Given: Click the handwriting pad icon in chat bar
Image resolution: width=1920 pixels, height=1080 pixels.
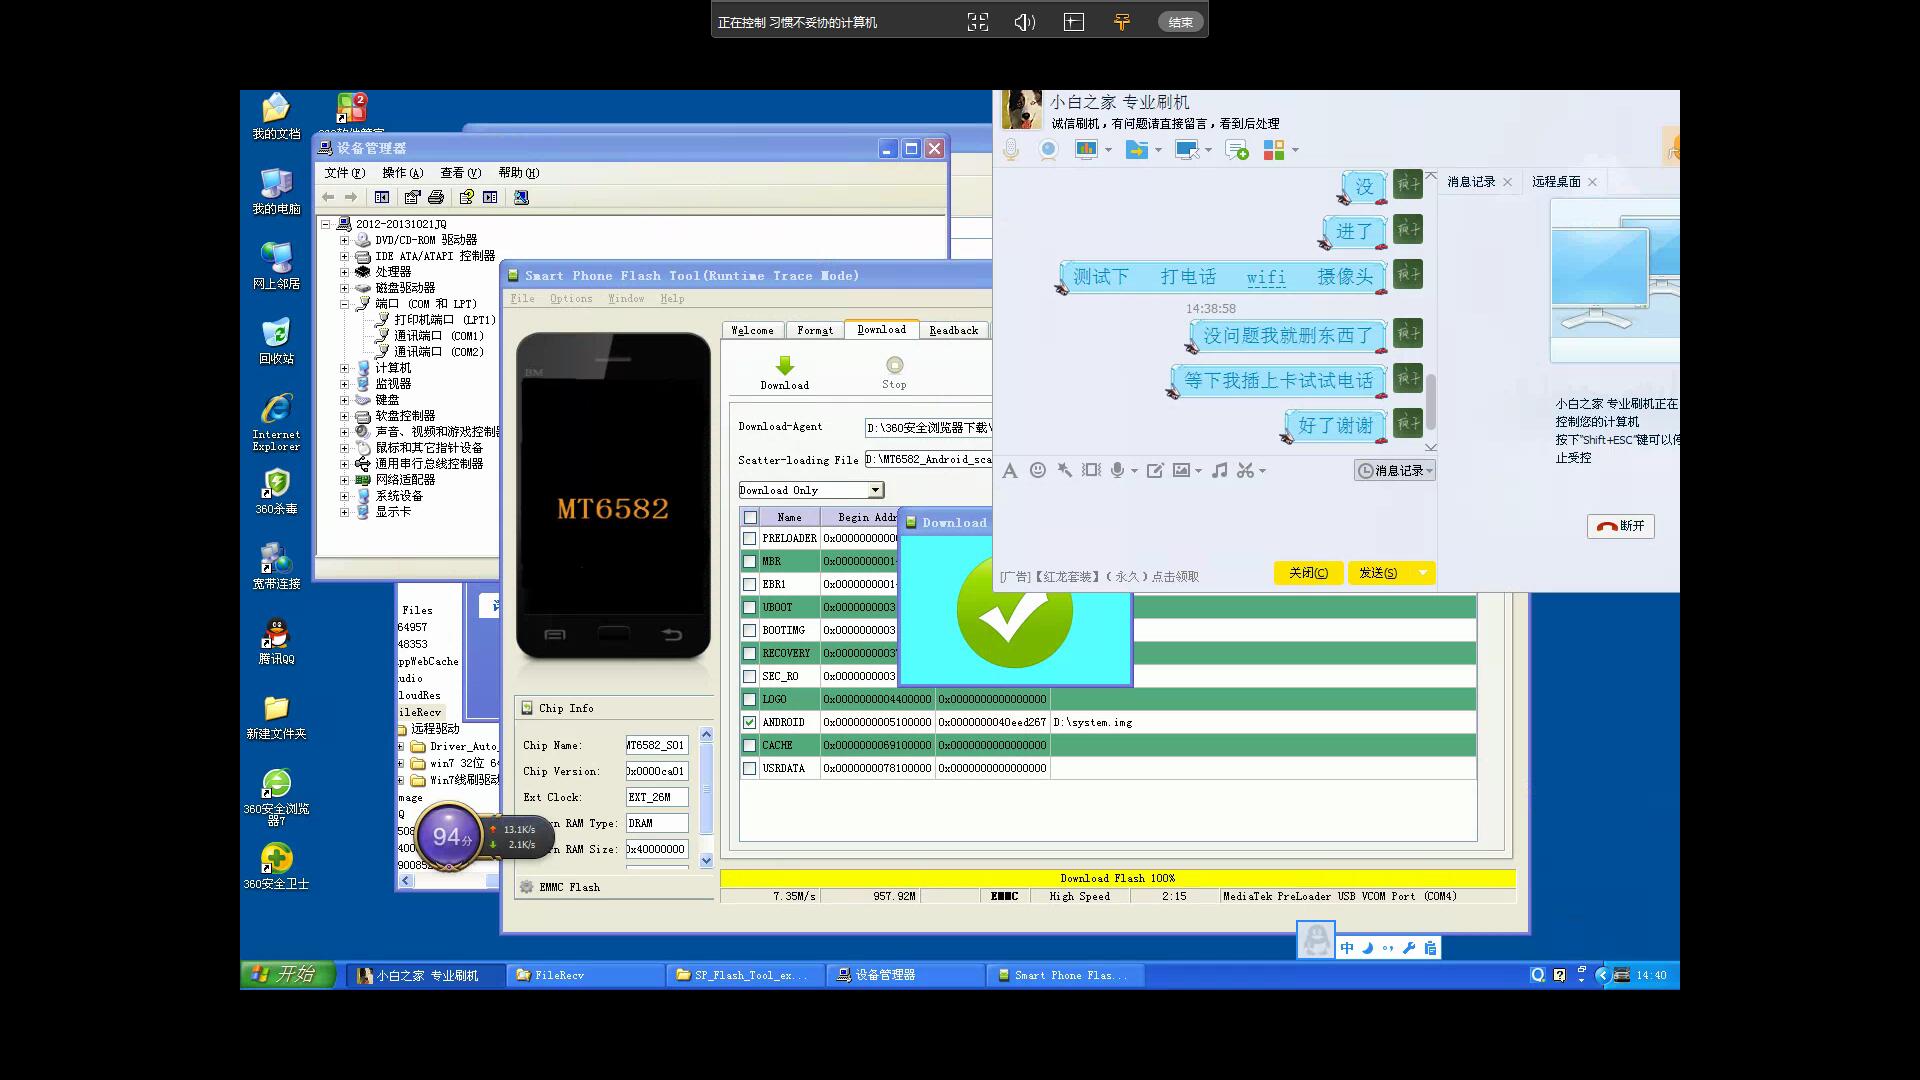Looking at the screenshot, I should 1155,470.
